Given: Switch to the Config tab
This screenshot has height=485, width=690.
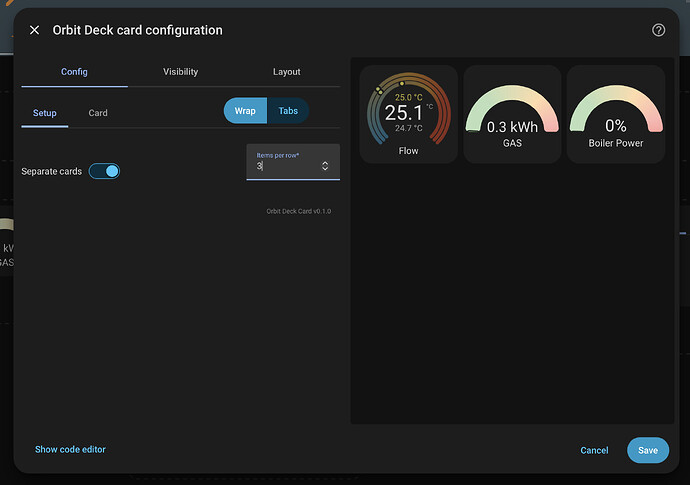Looking at the screenshot, I should 74,72.
